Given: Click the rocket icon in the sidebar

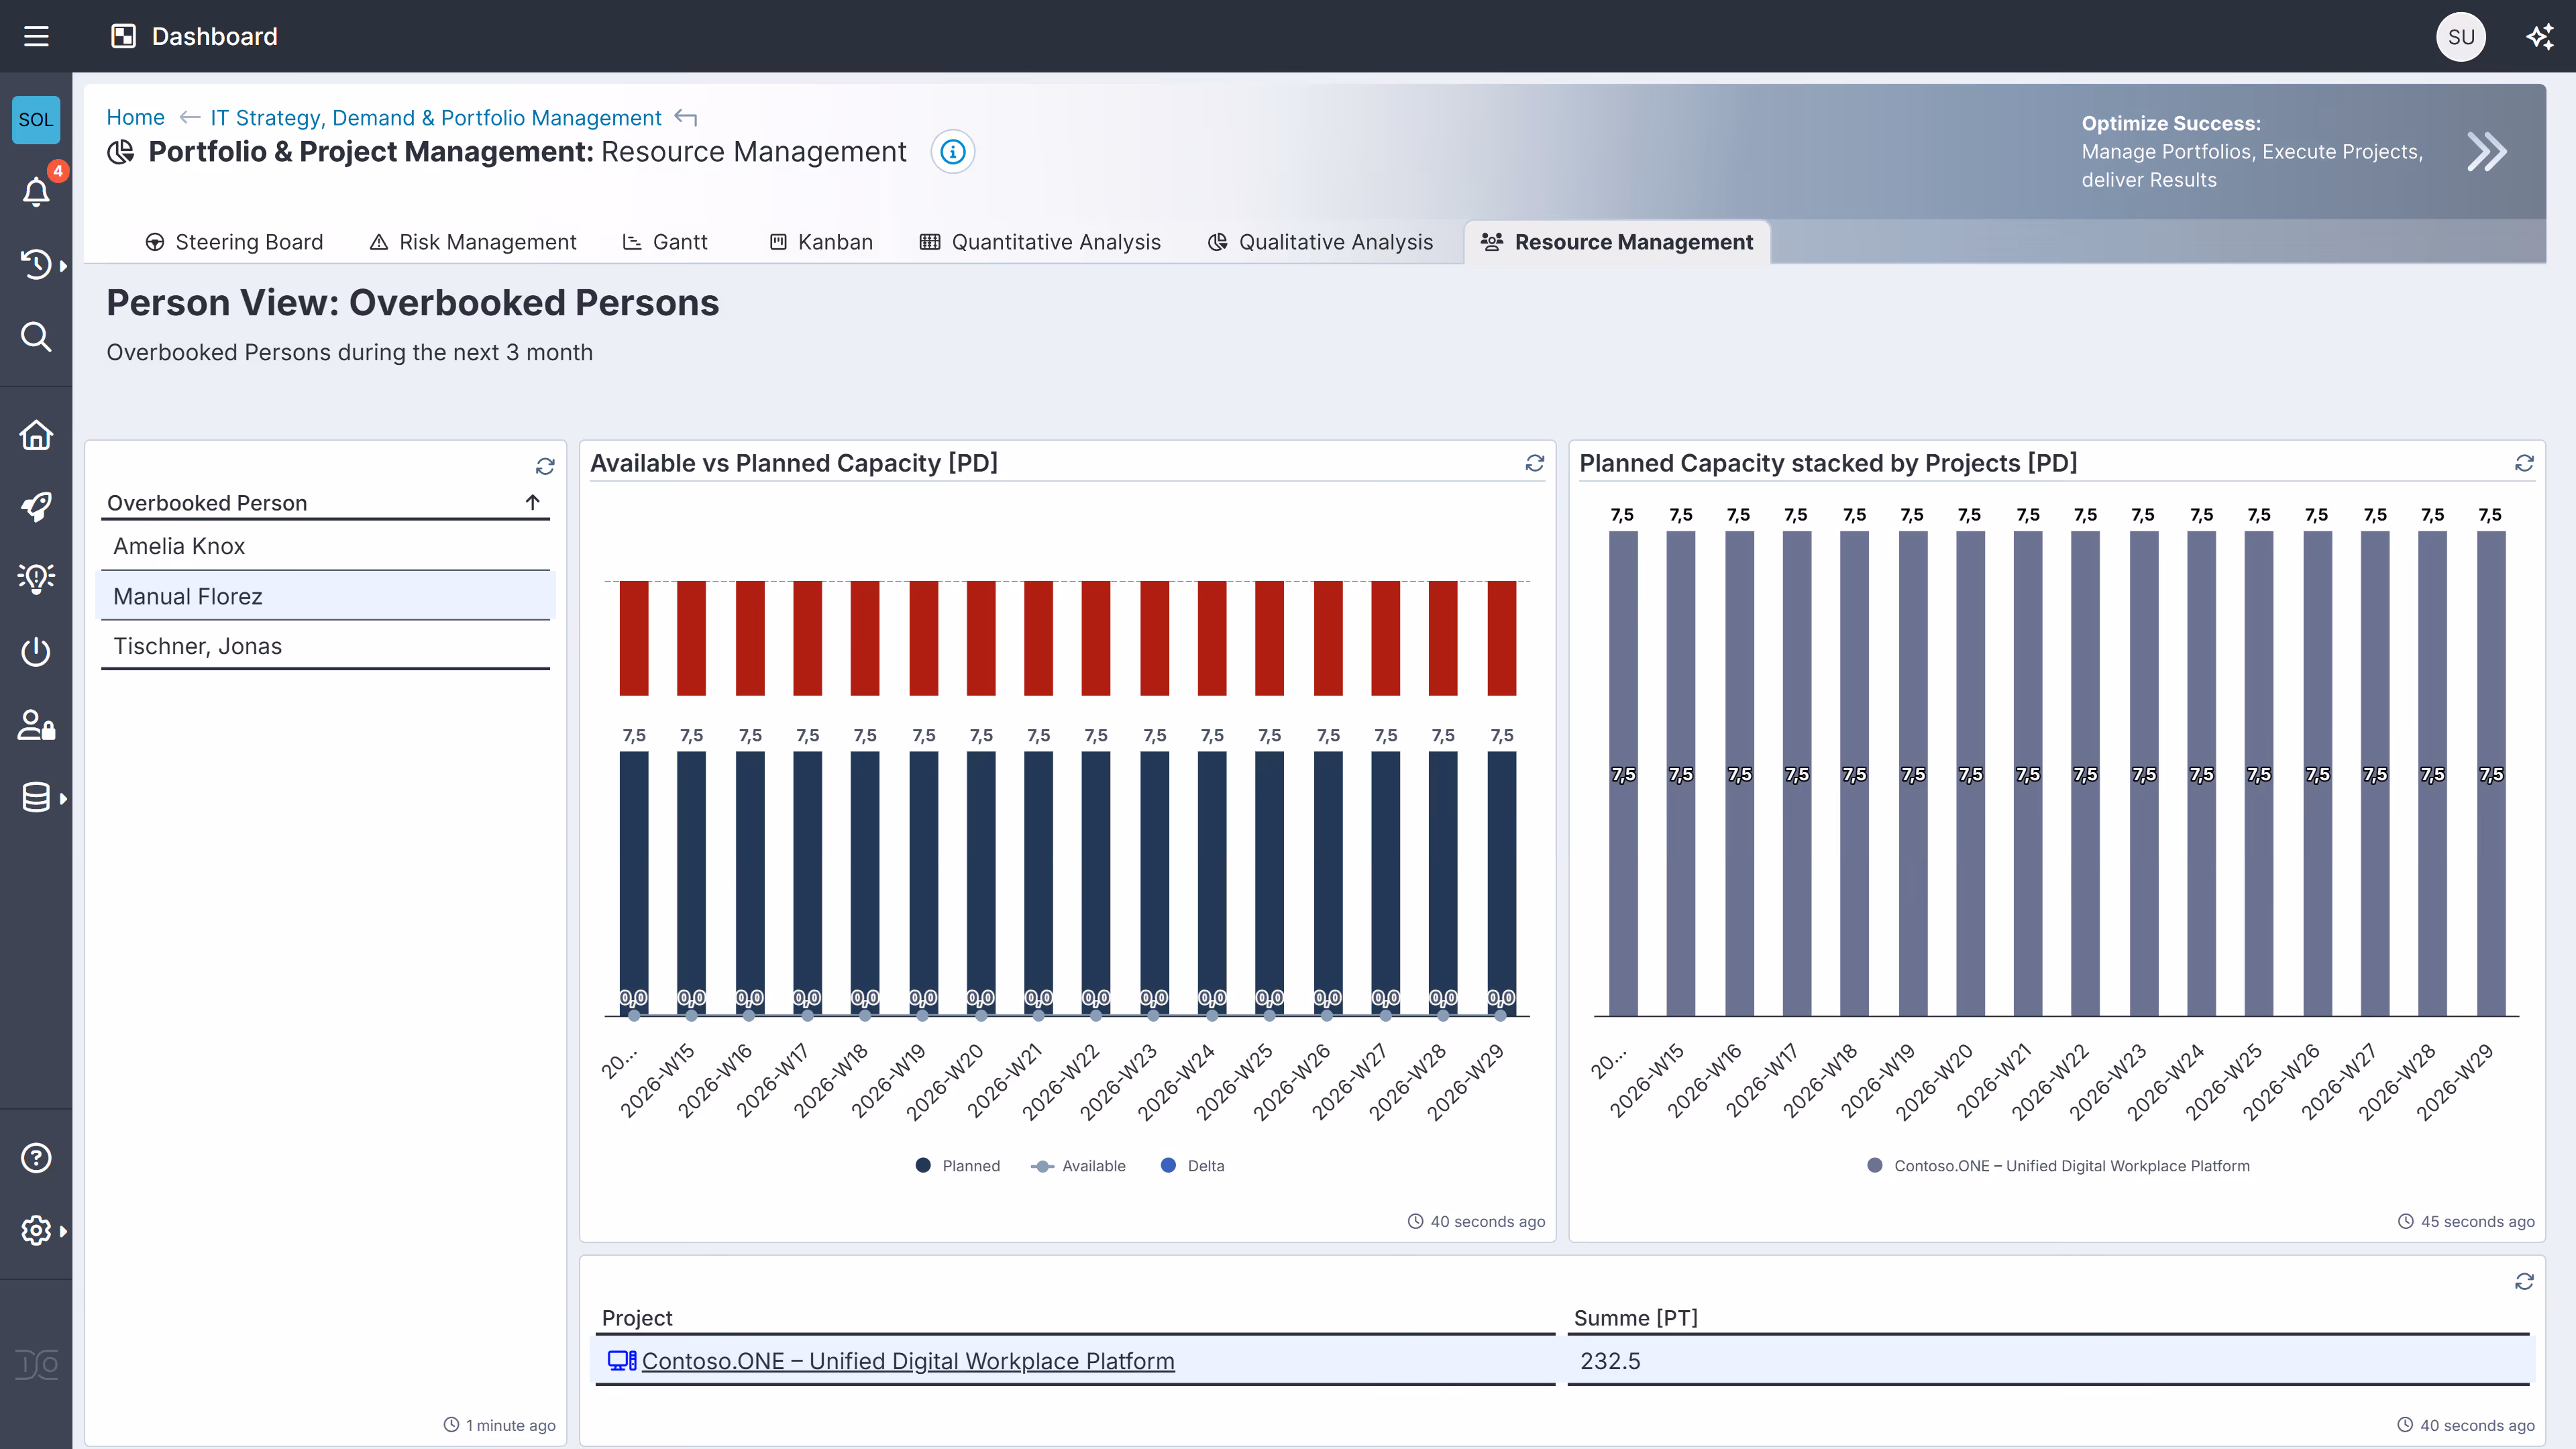Looking at the screenshot, I should [x=36, y=507].
